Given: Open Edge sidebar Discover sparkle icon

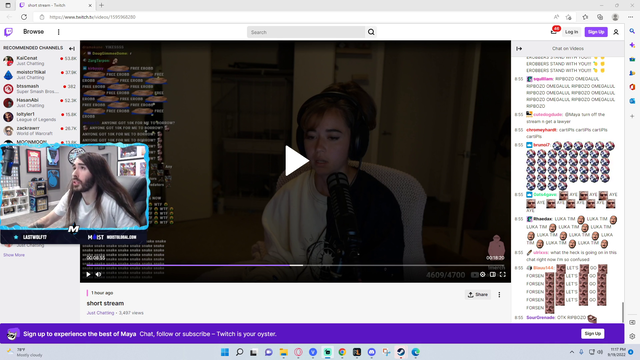Looking at the screenshot, I should 632,45.
